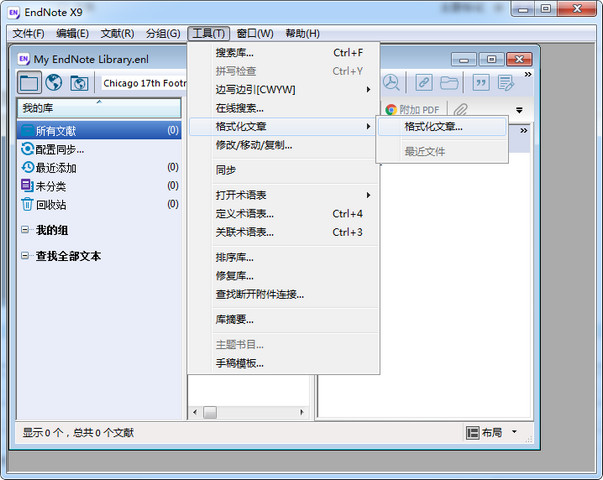Choose 同步 from the Tools menu
603x480 pixels.
(283, 170)
